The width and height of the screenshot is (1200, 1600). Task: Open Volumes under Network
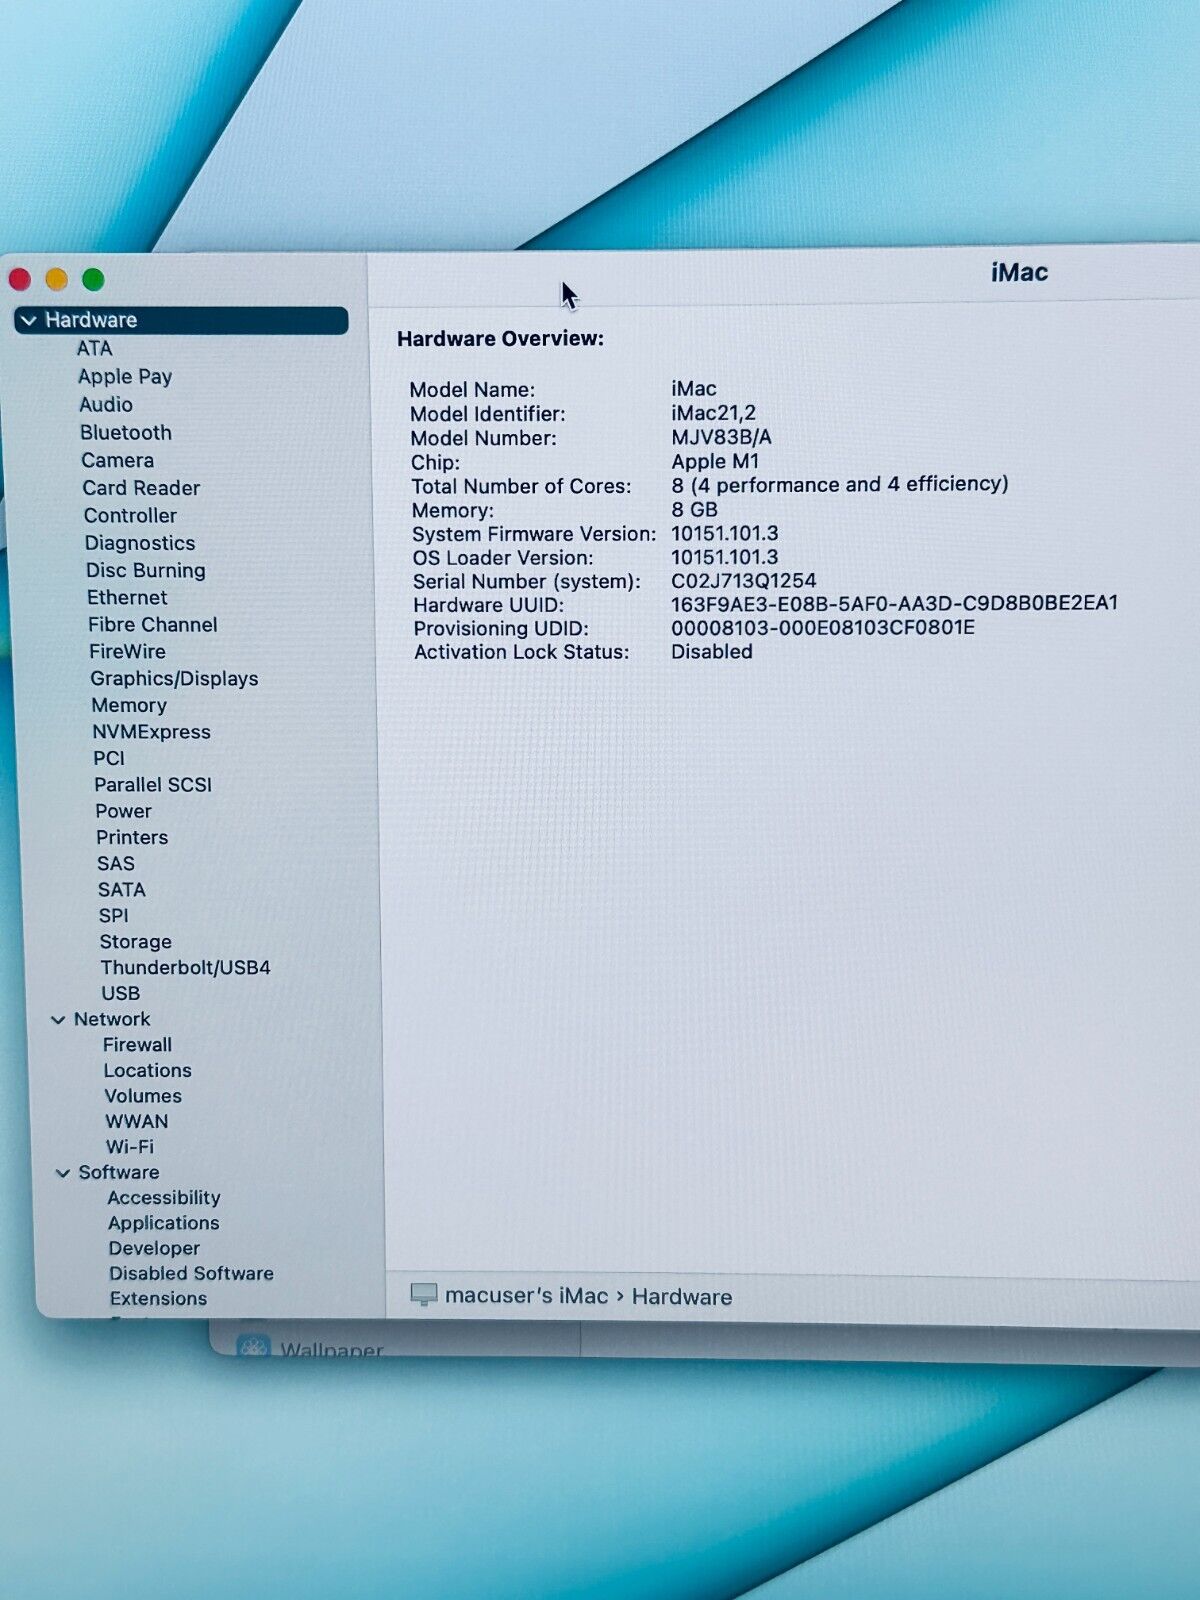coord(143,1096)
